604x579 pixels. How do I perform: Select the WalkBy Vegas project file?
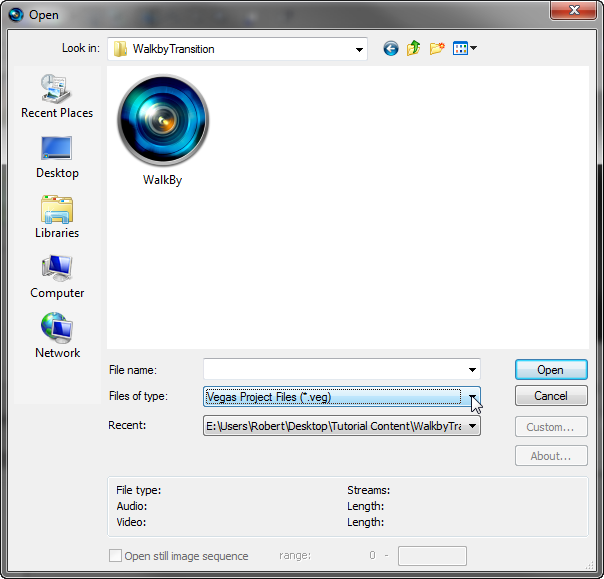coord(163,130)
